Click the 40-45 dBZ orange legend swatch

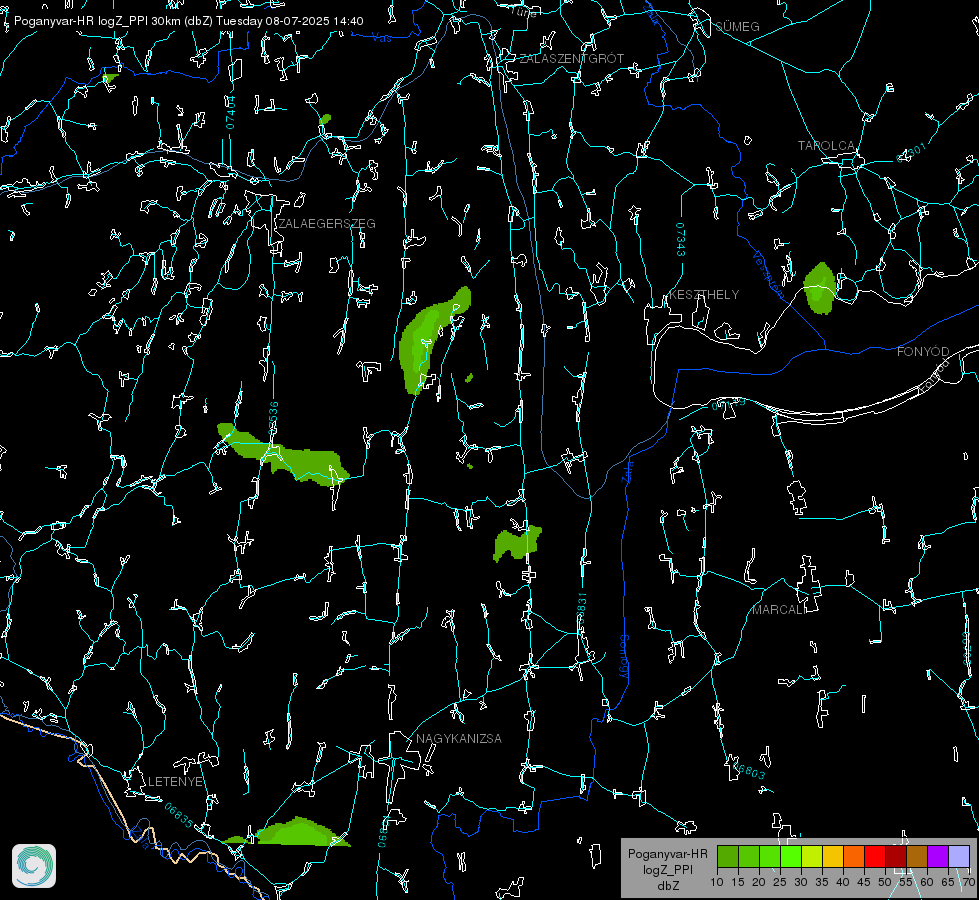pyautogui.click(x=854, y=857)
